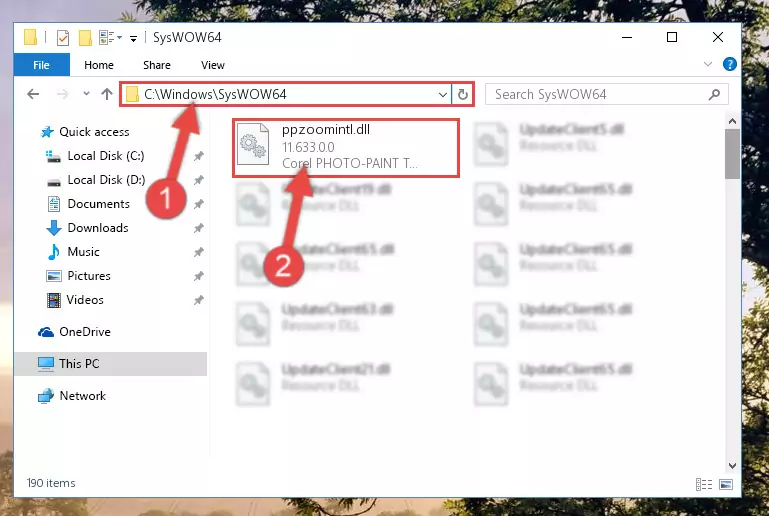The width and height of the screenshot is (769, 516).
Task: Open Pictures in the sidebar
Action: (x=89, y=276)
